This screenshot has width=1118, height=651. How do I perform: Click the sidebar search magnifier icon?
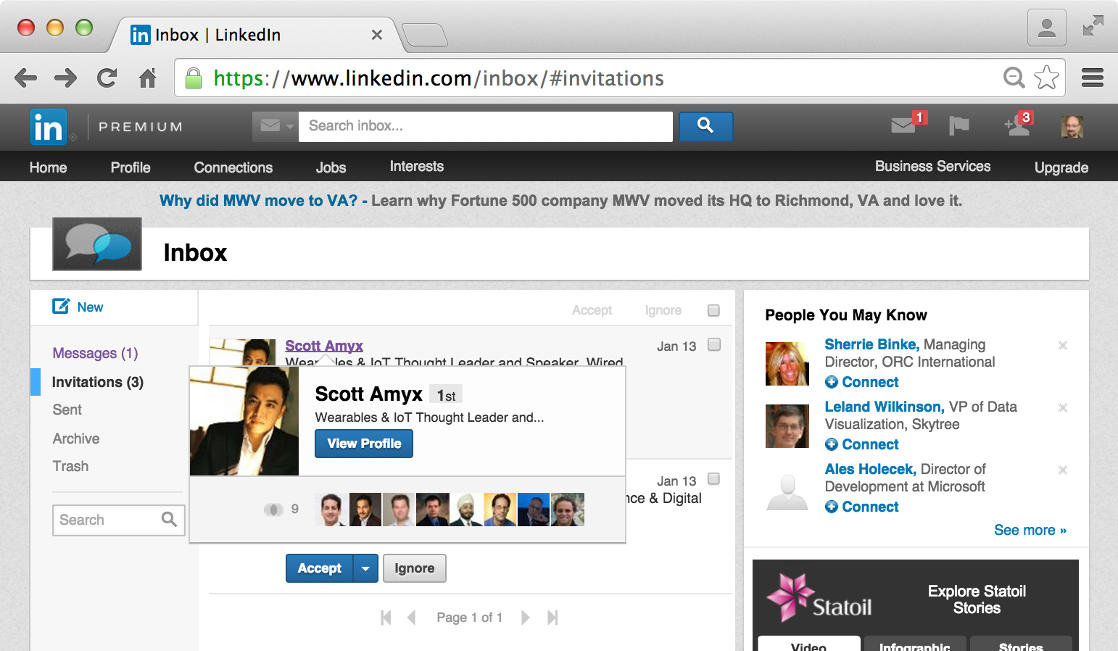169,519
